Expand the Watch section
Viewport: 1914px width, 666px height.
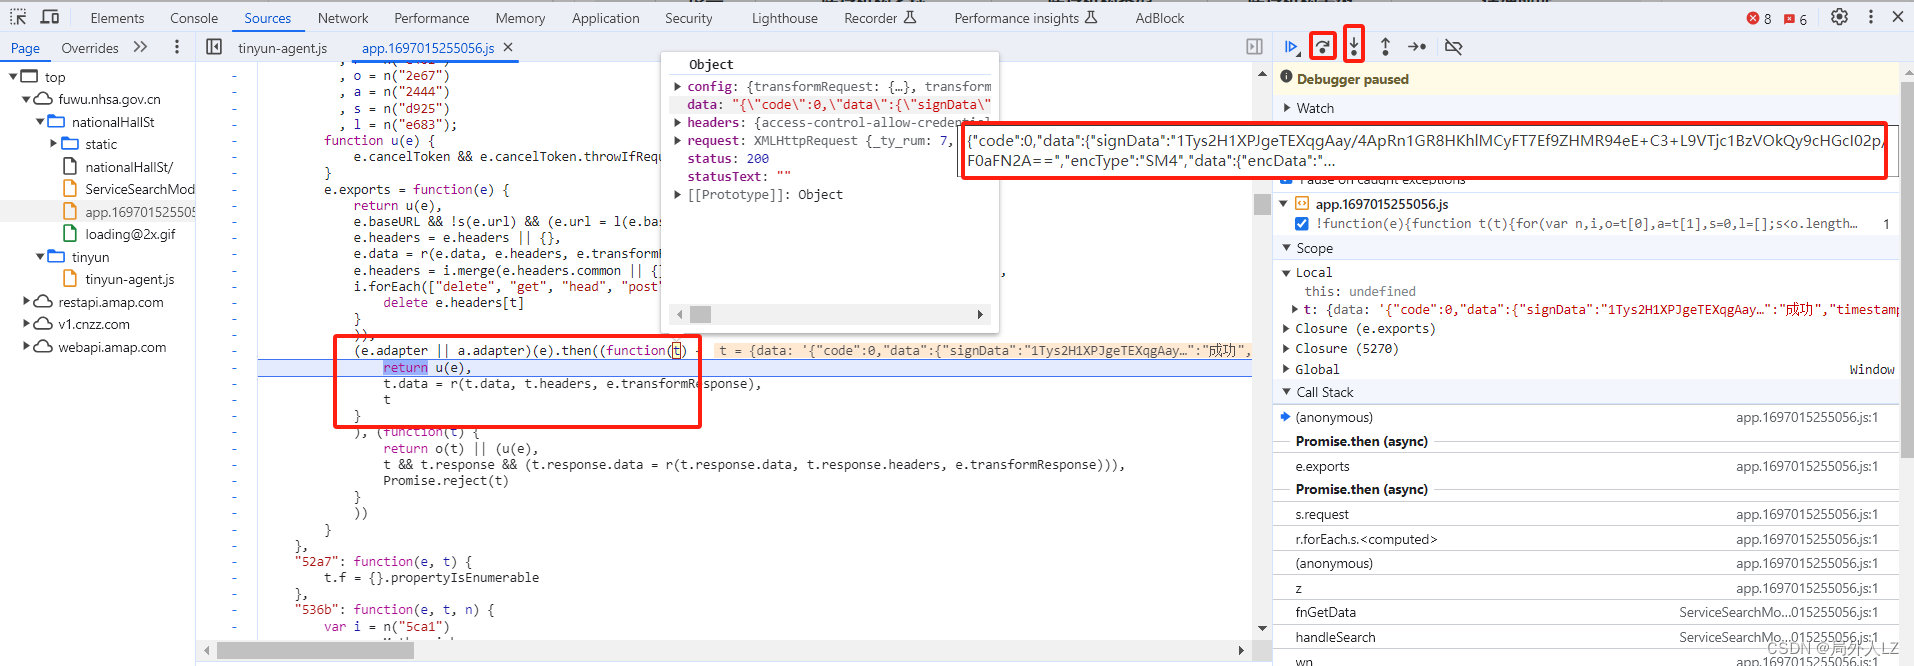[x=1287, y=108]
